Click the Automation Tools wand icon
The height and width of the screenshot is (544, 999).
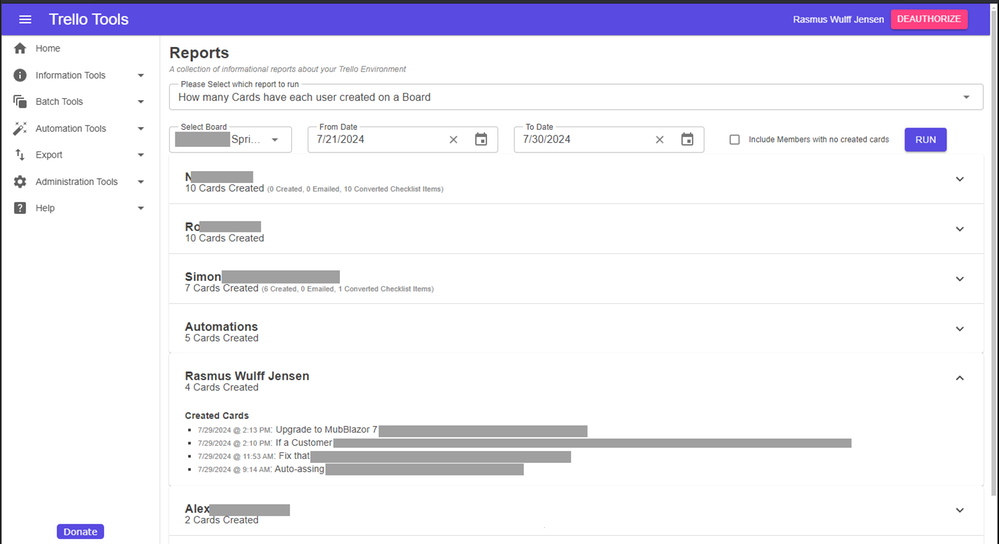coord(20,129)
